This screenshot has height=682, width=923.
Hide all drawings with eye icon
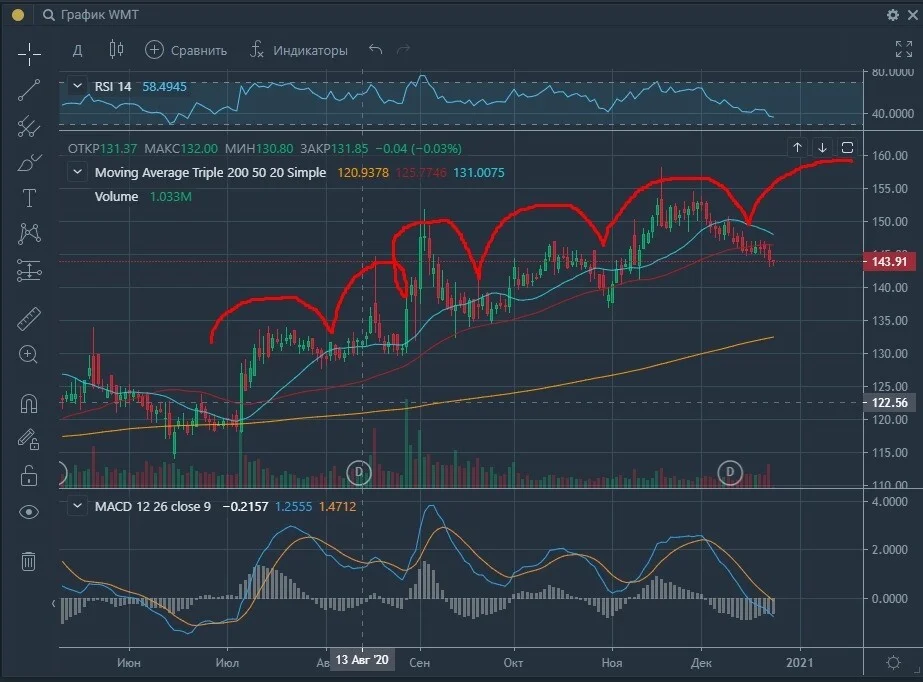pyautogui.click(x=29, y=512)
